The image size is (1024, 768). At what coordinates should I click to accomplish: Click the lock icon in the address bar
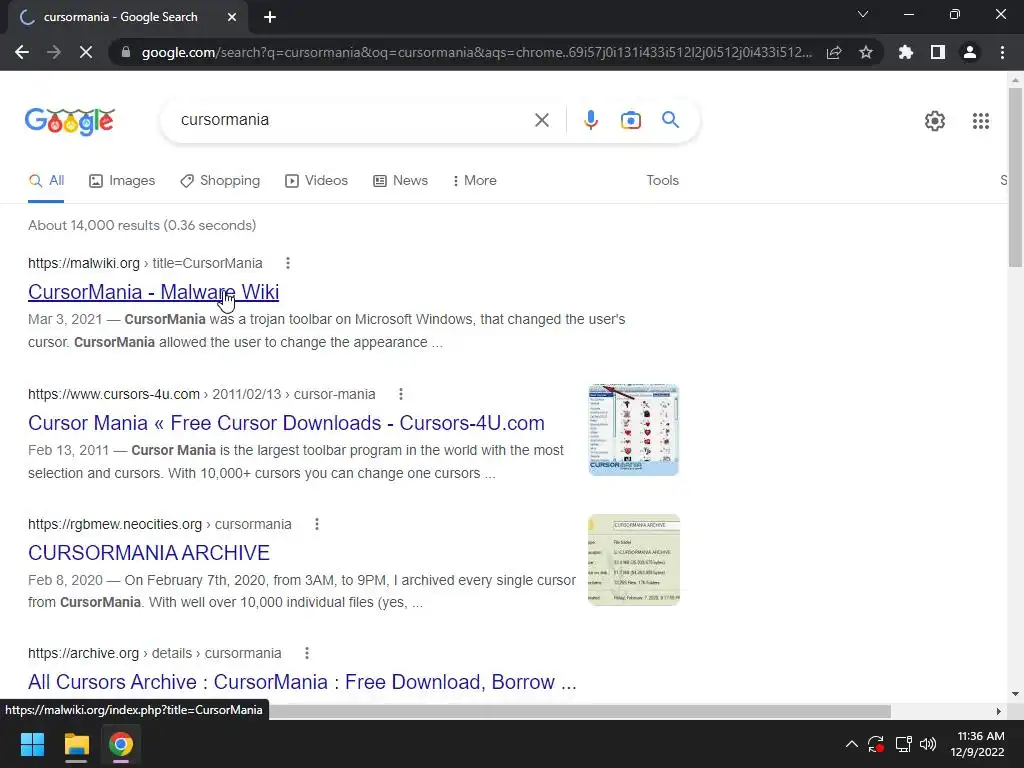point(126,52)
